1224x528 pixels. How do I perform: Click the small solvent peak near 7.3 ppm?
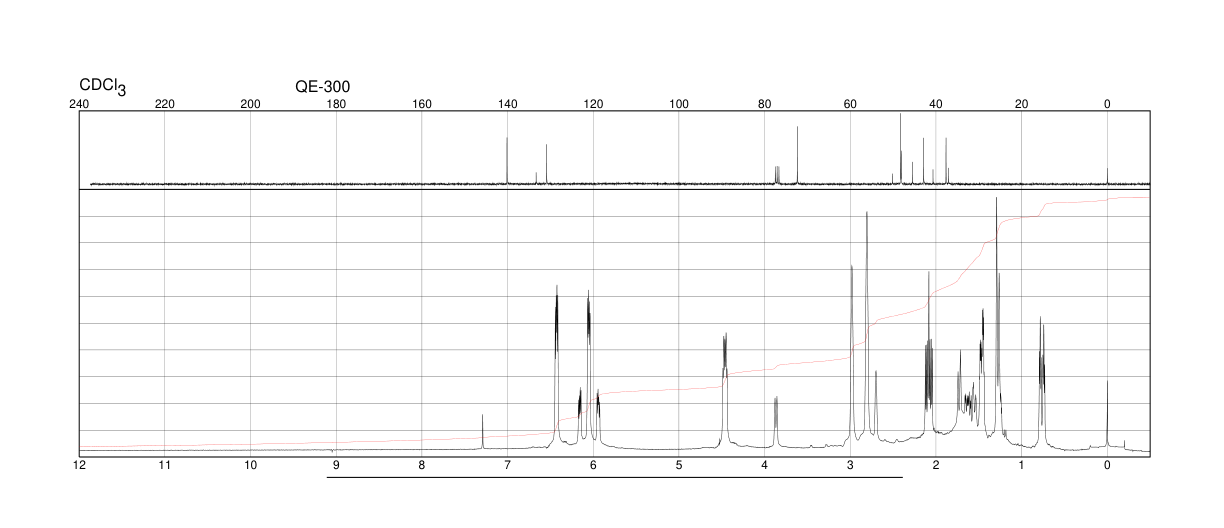pos(482,431)
